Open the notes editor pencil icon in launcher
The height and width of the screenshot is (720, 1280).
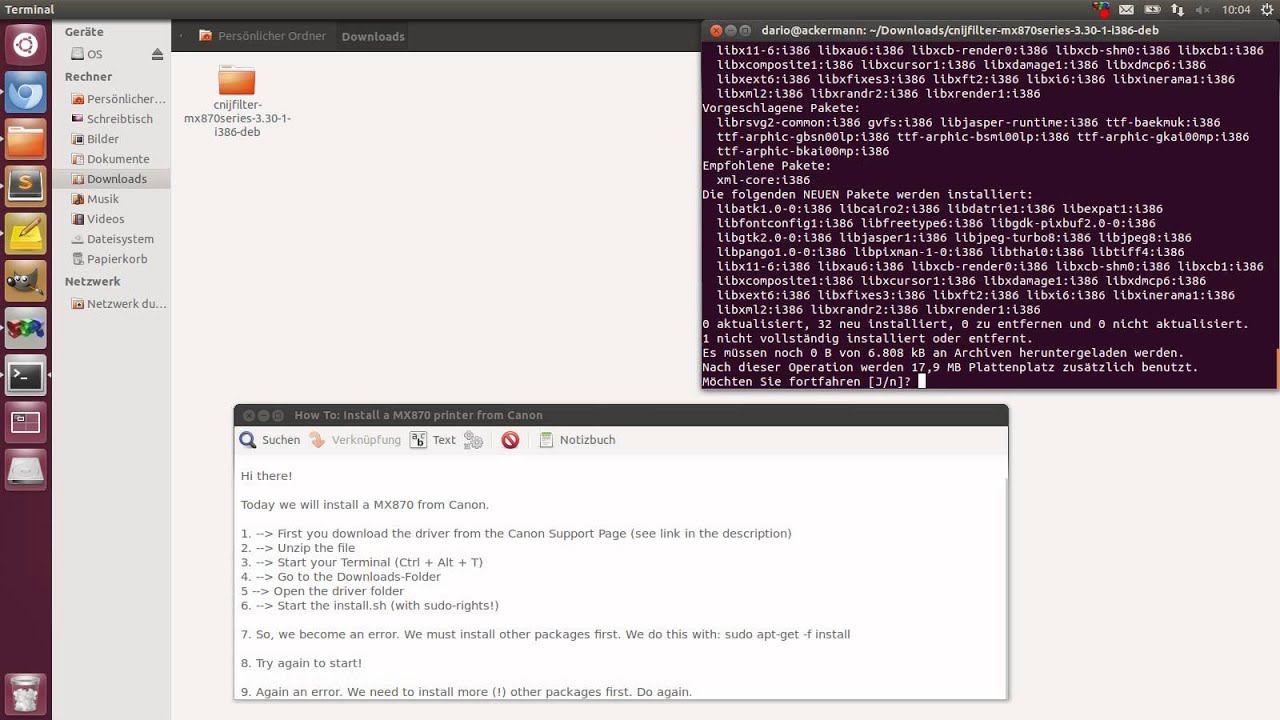point(26,234)
